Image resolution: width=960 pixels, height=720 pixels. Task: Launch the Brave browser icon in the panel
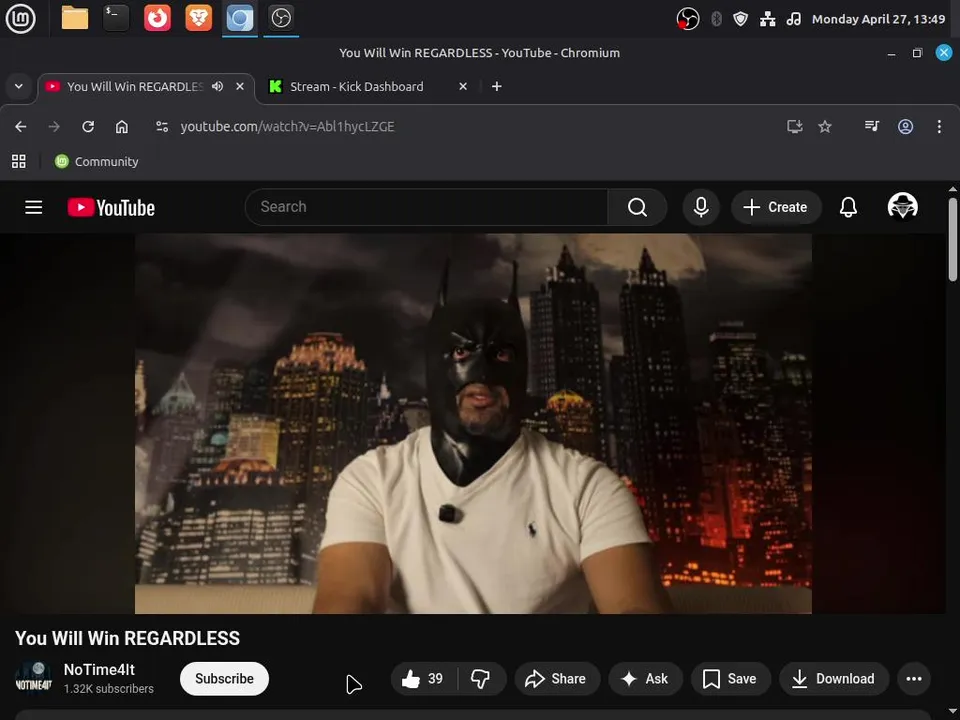pos(198,18)
